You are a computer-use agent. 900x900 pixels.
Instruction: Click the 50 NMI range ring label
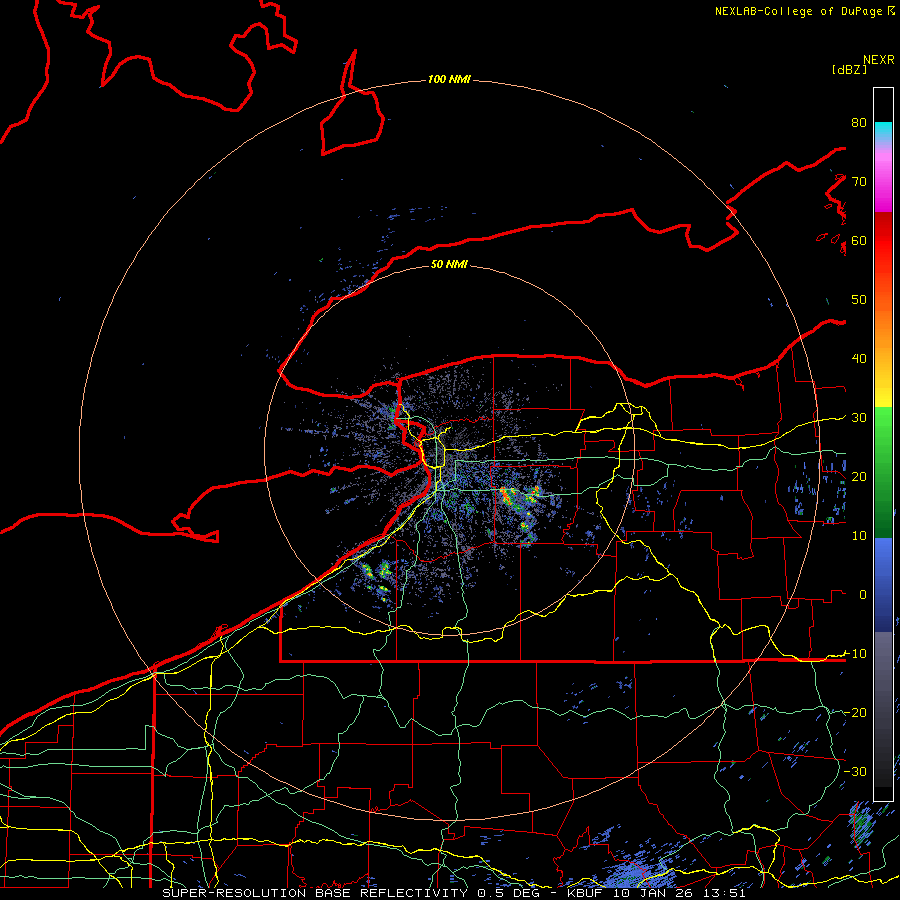[449, 264]
